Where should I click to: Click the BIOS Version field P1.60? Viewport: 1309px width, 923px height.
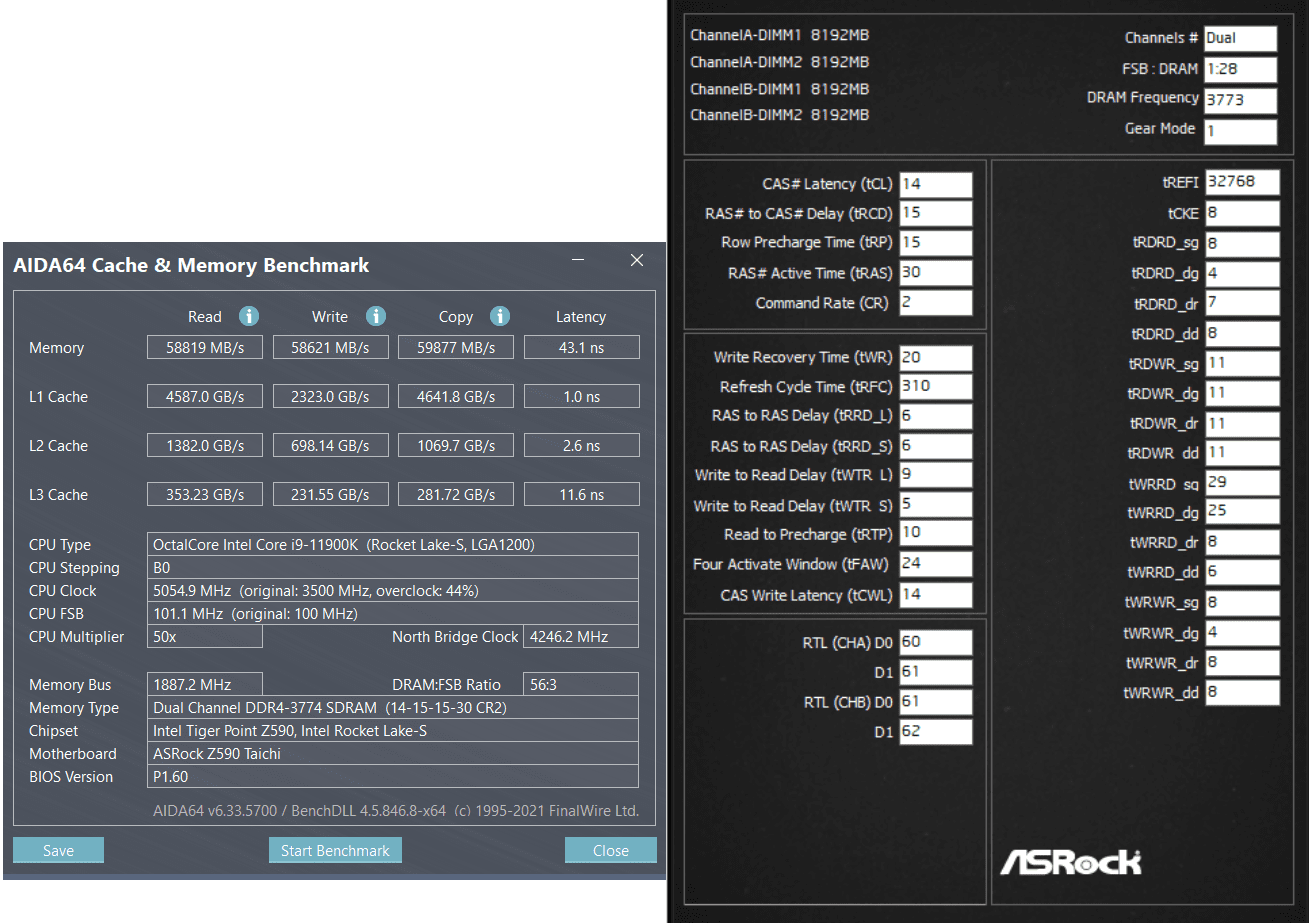click(393, 776)
